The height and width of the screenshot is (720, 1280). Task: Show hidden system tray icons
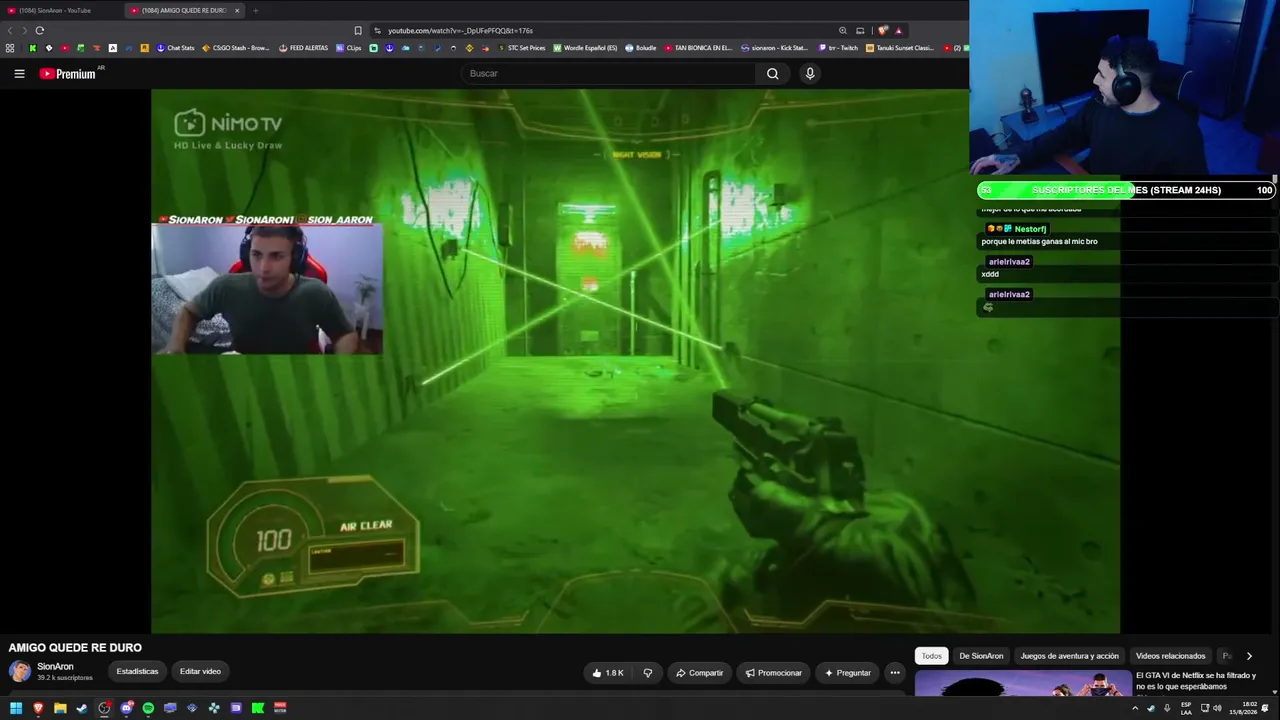[1135, 708]
